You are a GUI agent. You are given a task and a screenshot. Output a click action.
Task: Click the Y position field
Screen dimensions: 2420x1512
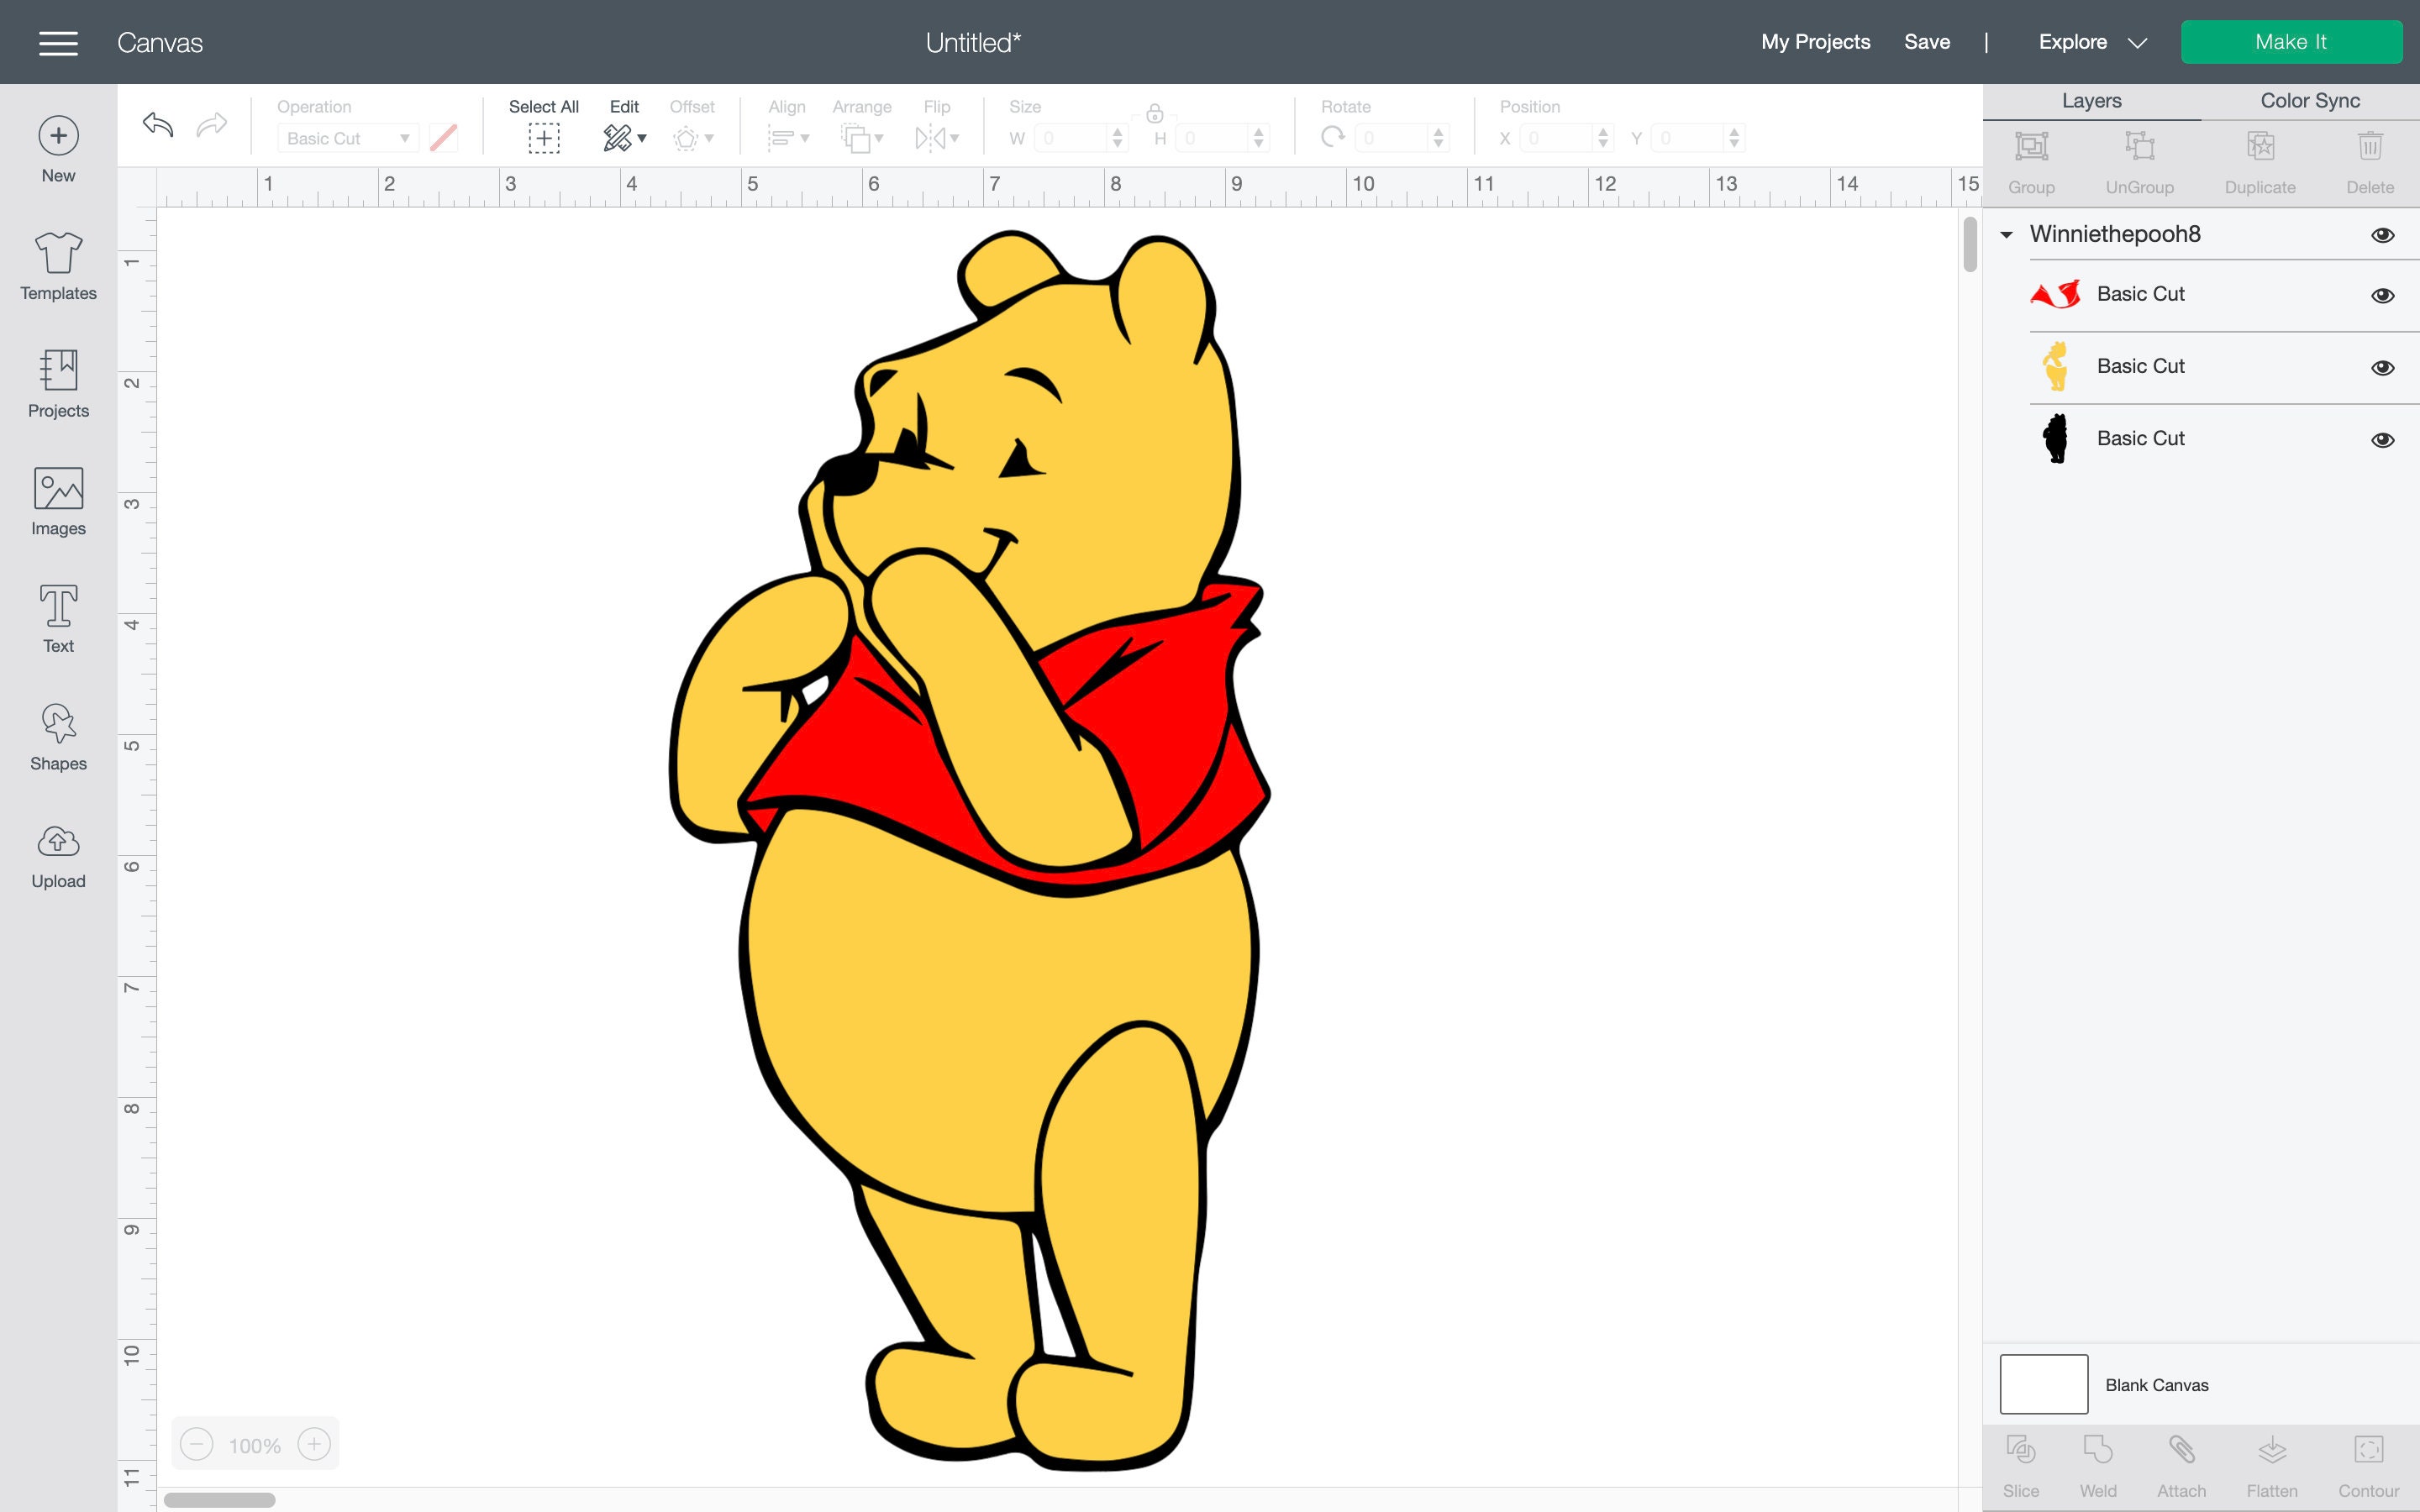(x=1688, y=138)
